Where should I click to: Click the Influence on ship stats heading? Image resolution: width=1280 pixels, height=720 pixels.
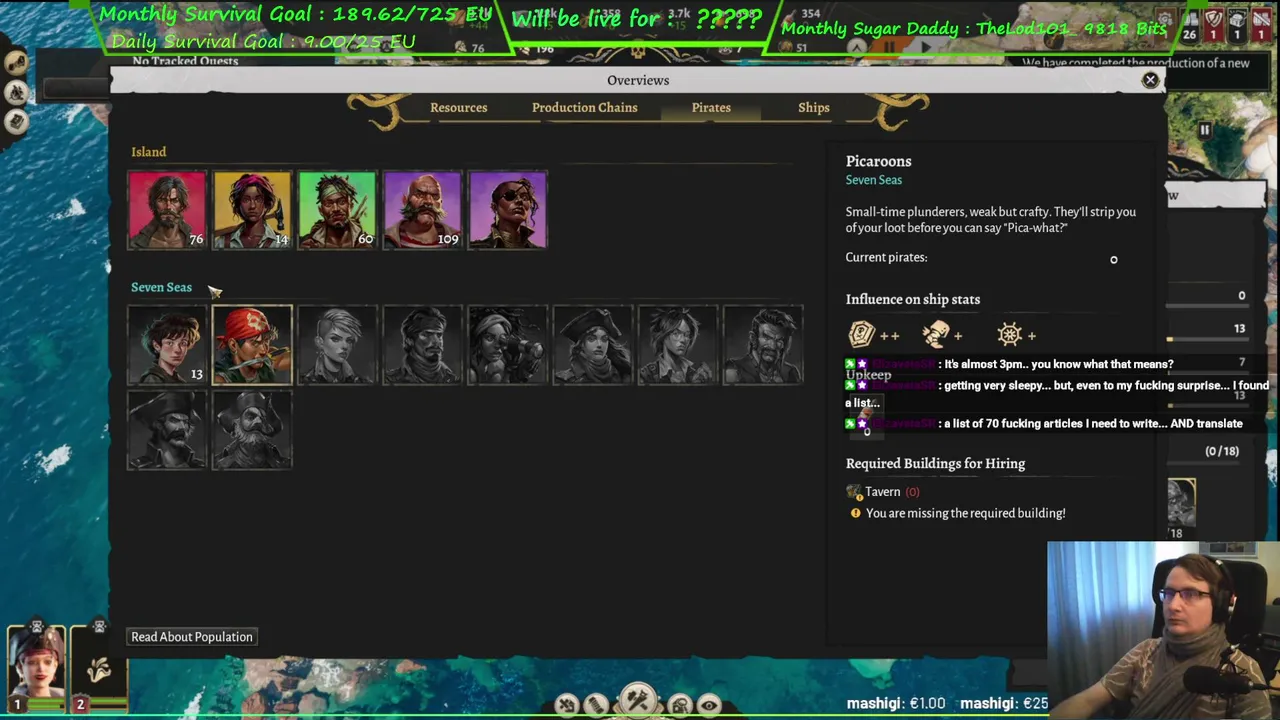(x=913, y=299)
